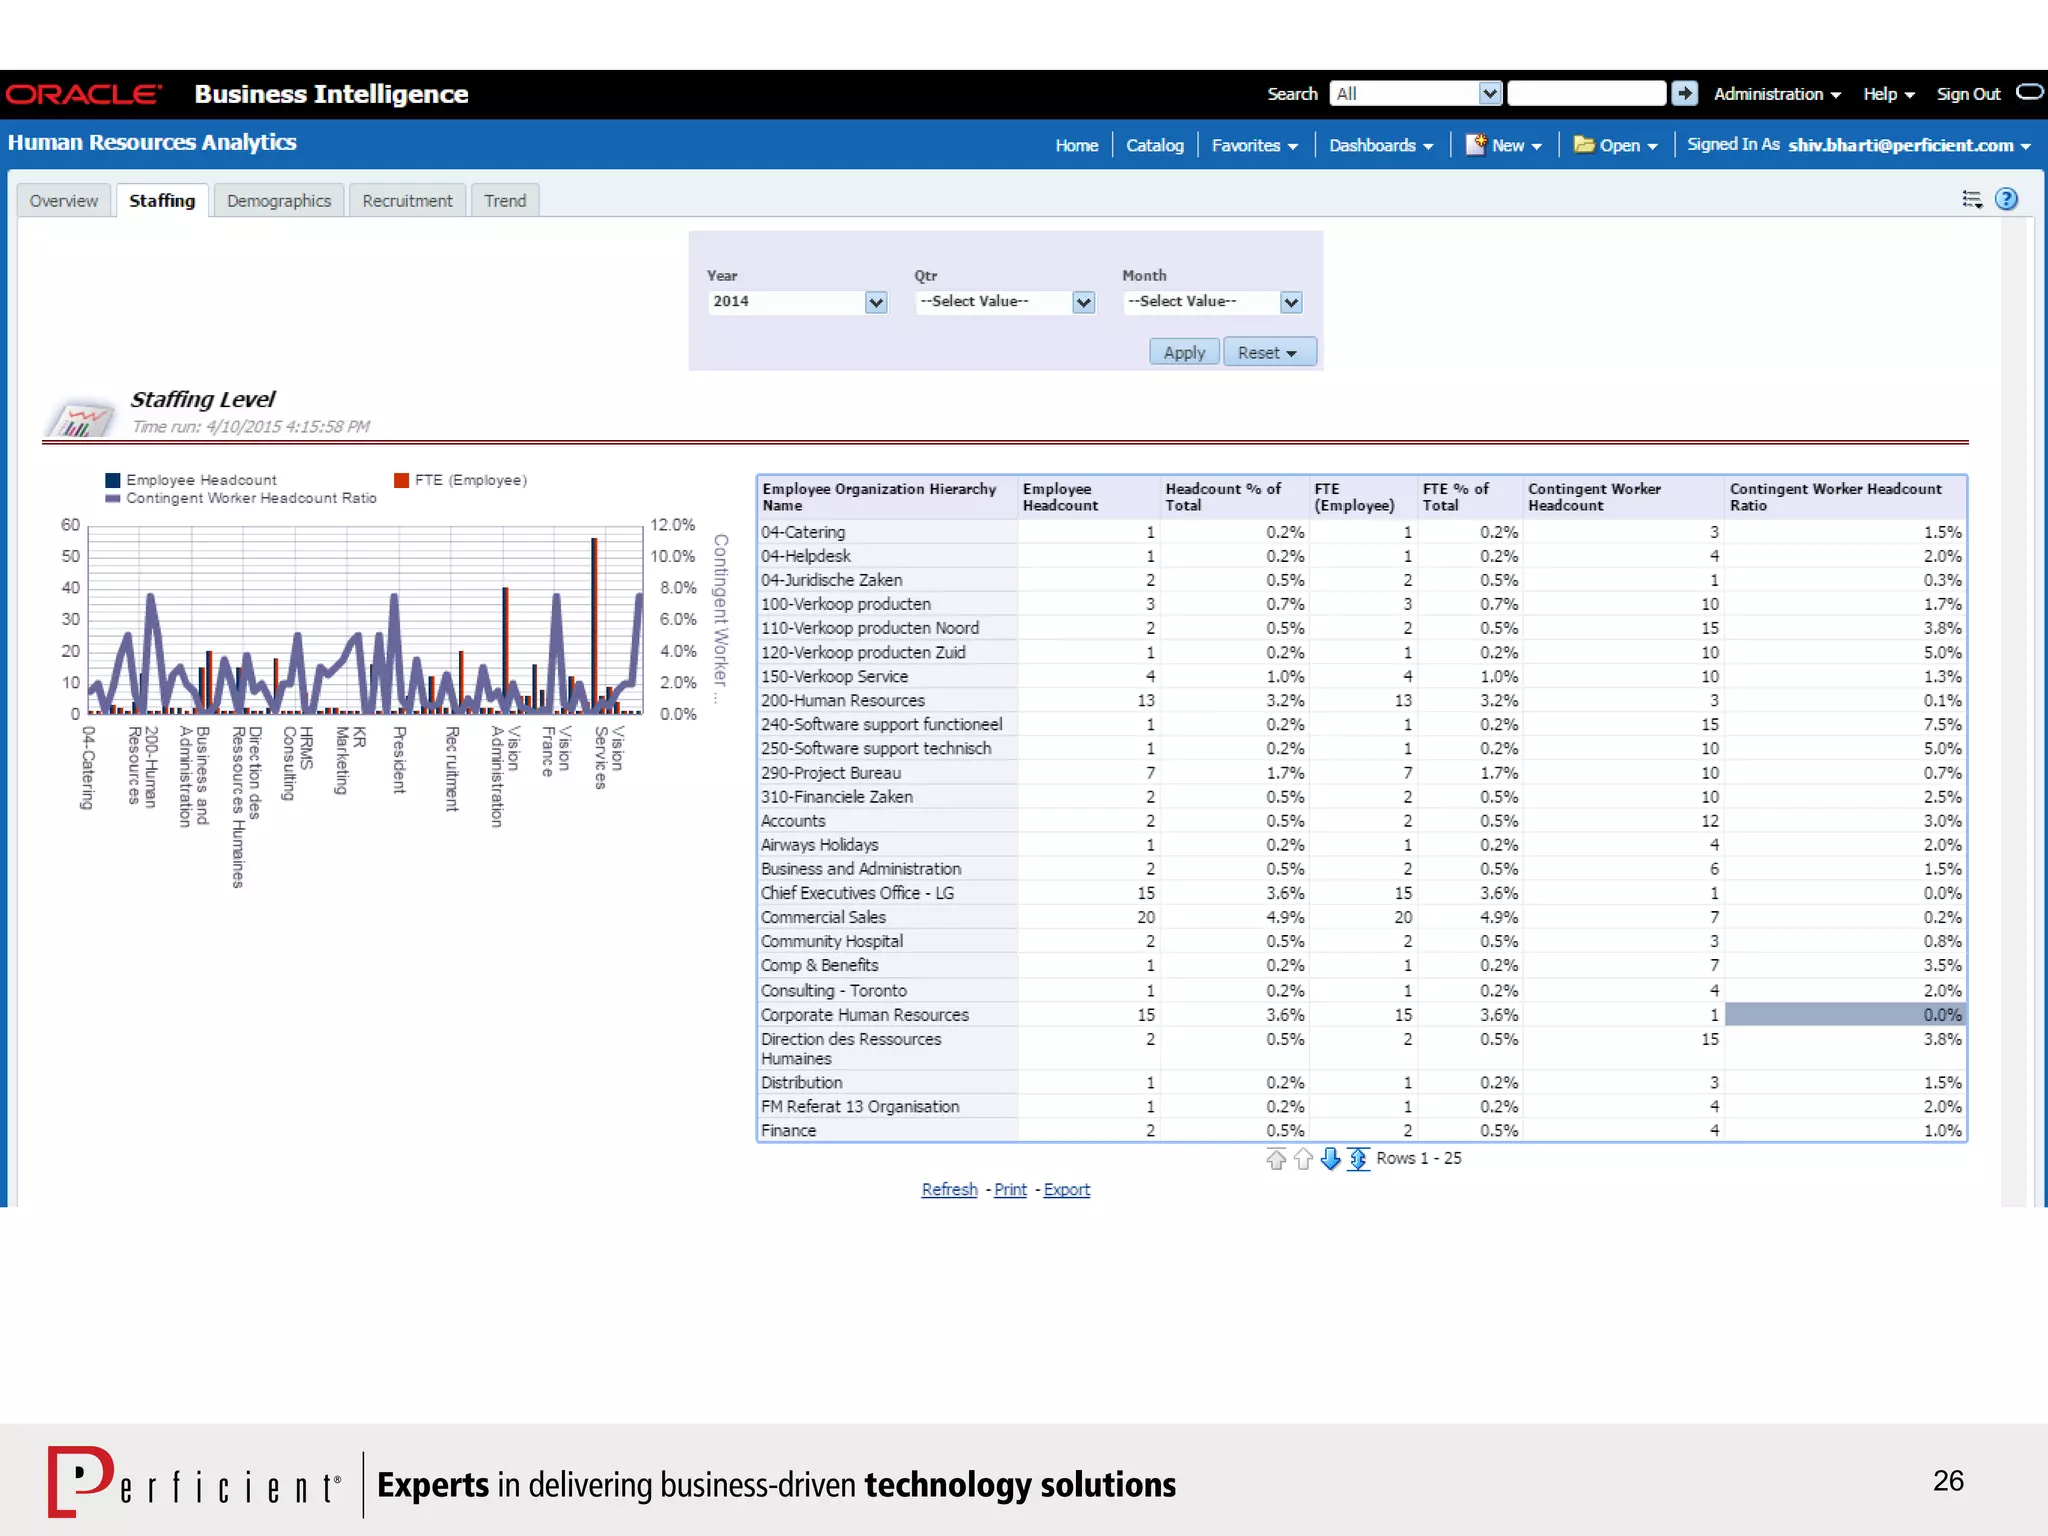The height and width of the screenshot is (1536, 2048).
Task: Click the New document icon
Action: click(1475, 145)
